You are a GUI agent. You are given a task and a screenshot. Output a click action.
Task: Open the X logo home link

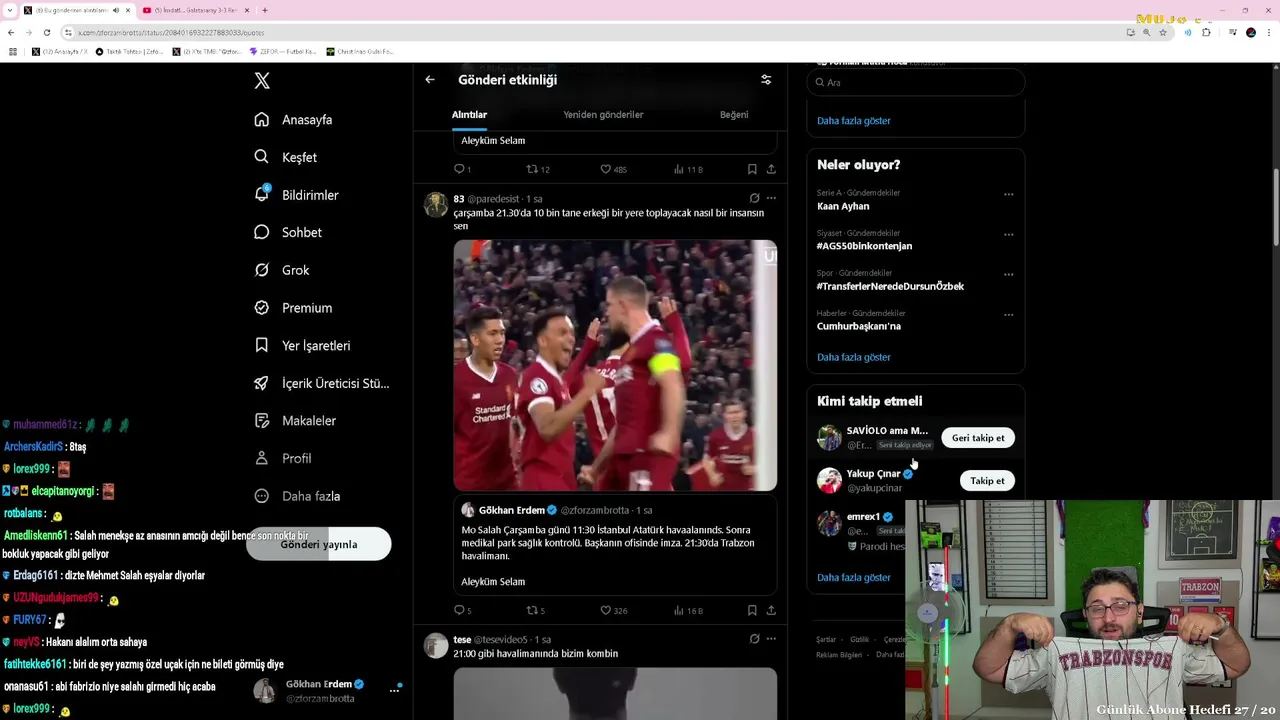pyautogui.click(x=262, y=81)
